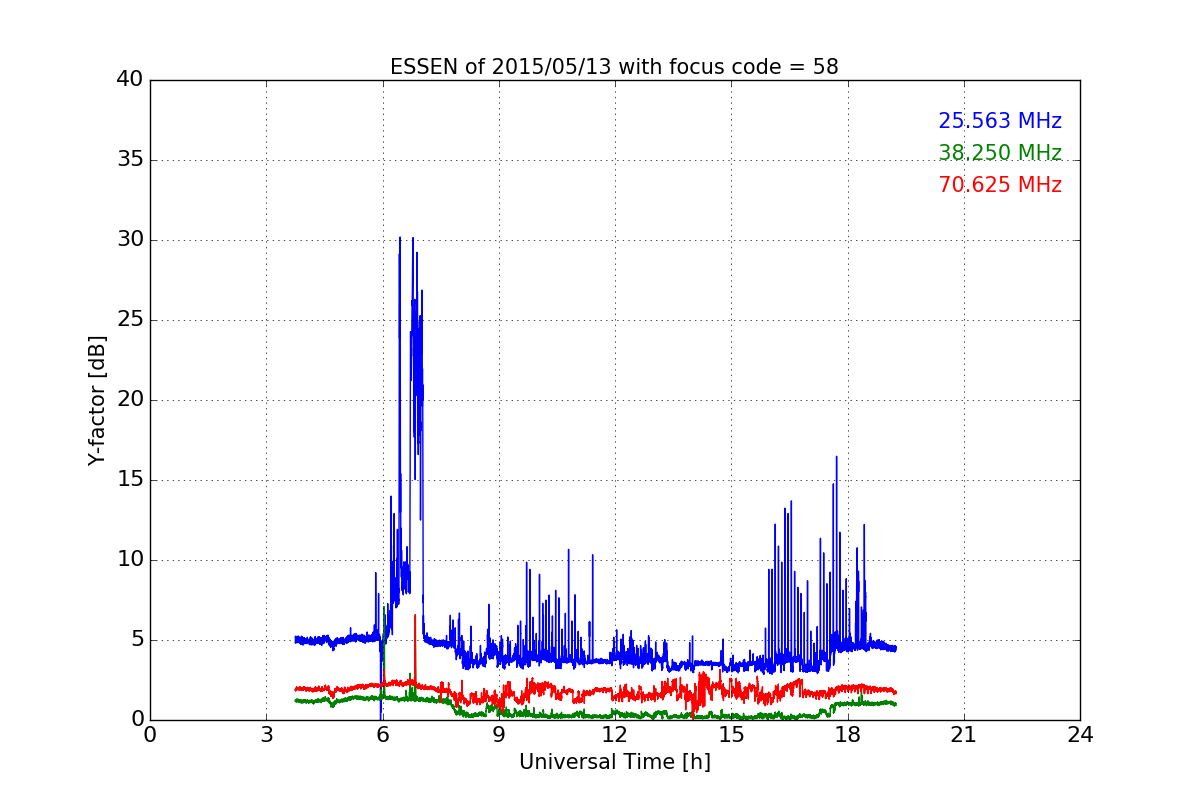1200x800 pixels.
Task: Click the x-axis tick label 18
Action: click(847, 735)
